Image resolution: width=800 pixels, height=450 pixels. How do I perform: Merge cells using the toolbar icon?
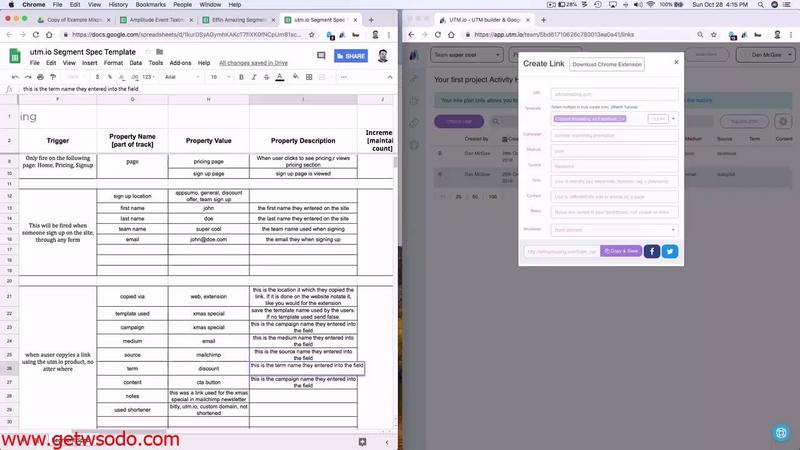click(x=322, y=77)
